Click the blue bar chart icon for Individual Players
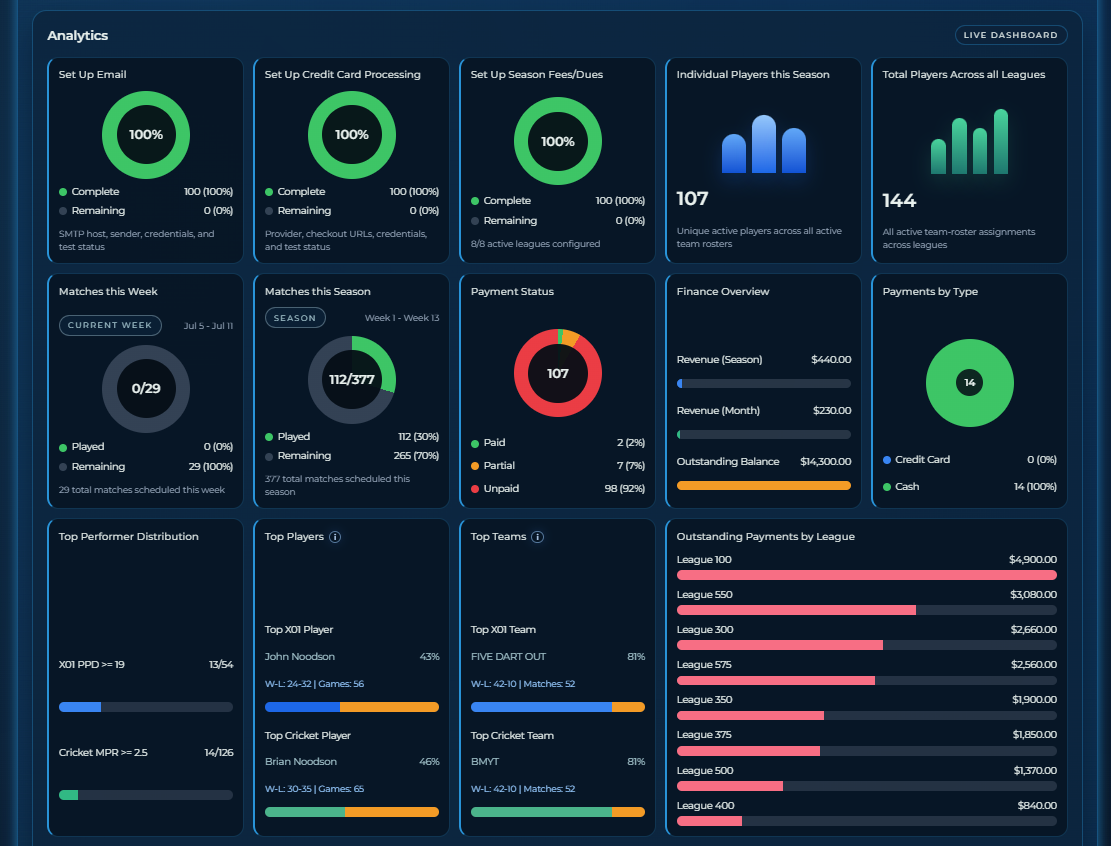The height and width of the screenshot is (846, 1111). (764, 144)
